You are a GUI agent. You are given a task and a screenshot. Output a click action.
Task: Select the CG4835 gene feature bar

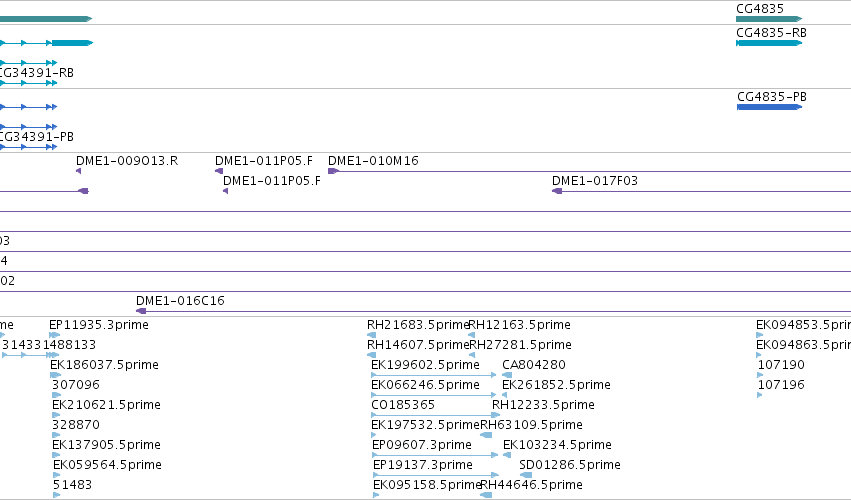(x=769, y=19)
